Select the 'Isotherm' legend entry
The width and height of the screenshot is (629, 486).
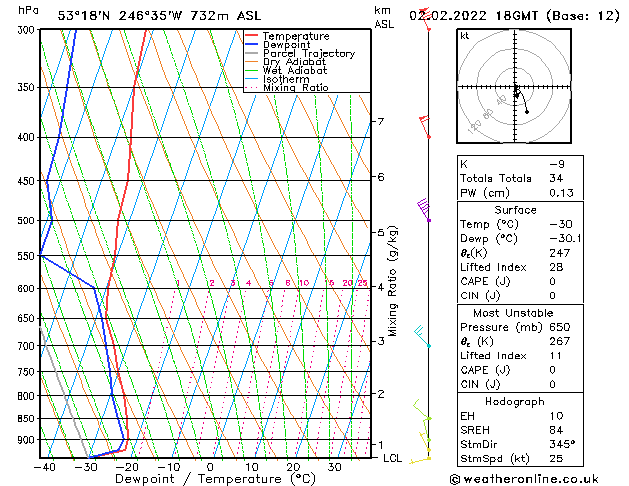click(286, 79)
